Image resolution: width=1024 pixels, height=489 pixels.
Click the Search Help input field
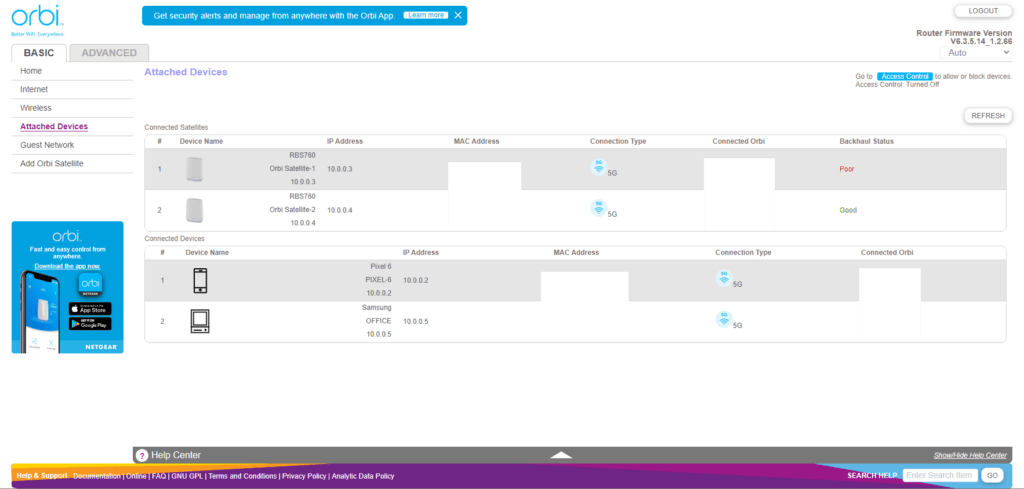(x=939, y=476)
